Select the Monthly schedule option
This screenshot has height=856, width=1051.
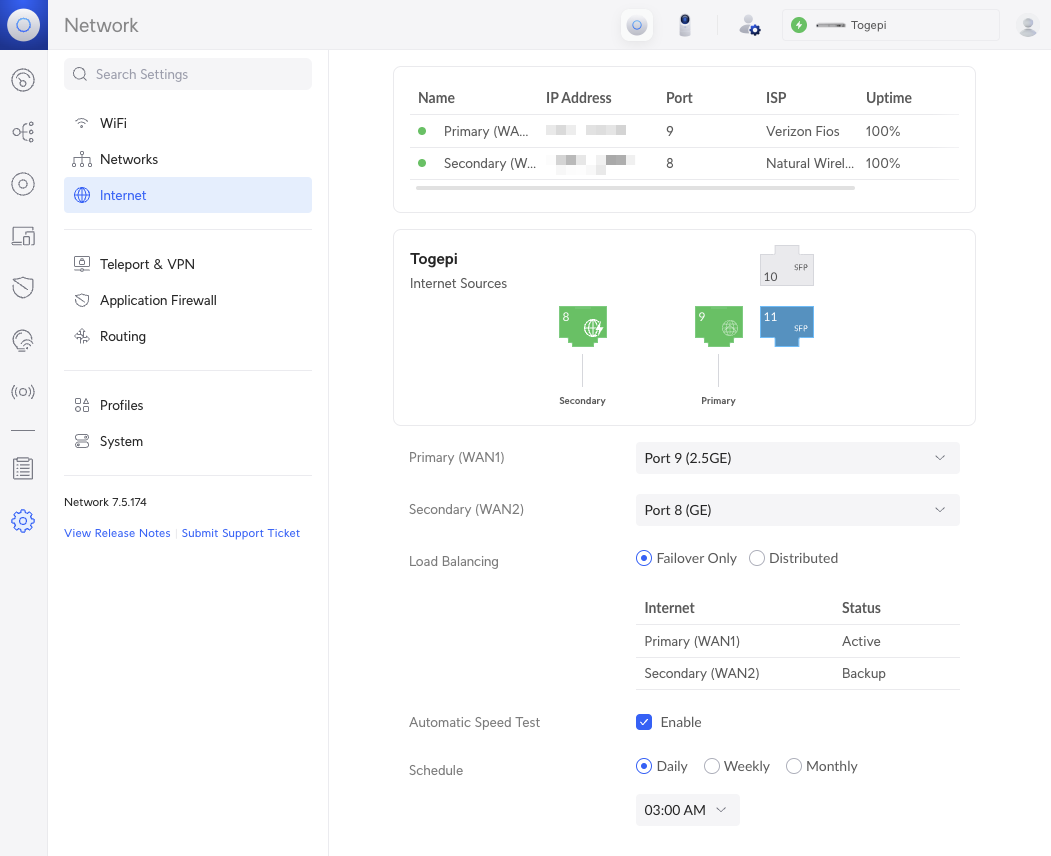[x=794, y=766]
